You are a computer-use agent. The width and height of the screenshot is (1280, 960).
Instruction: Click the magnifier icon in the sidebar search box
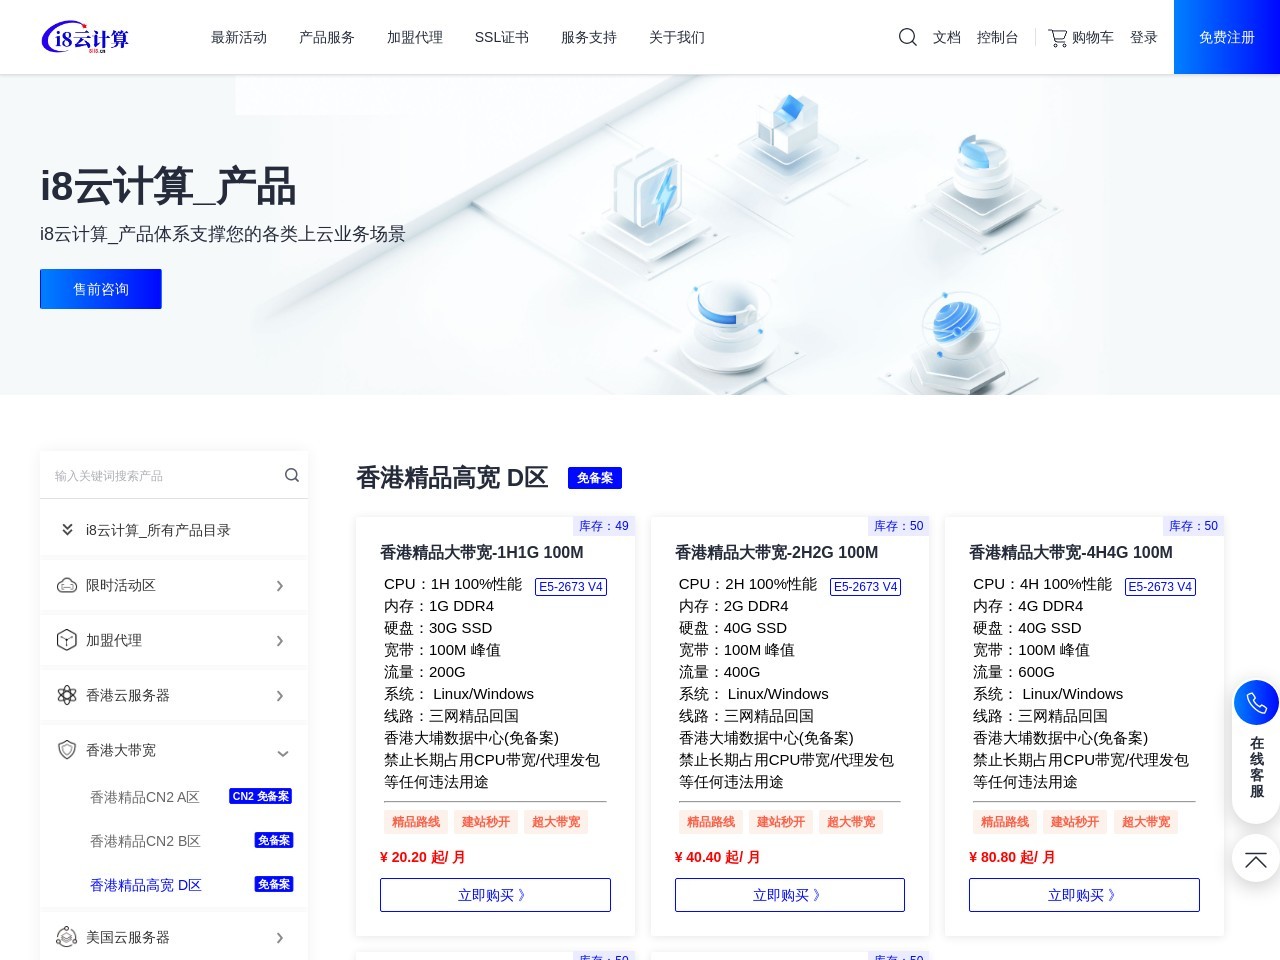pyautogui.click(x=291, y=475)
